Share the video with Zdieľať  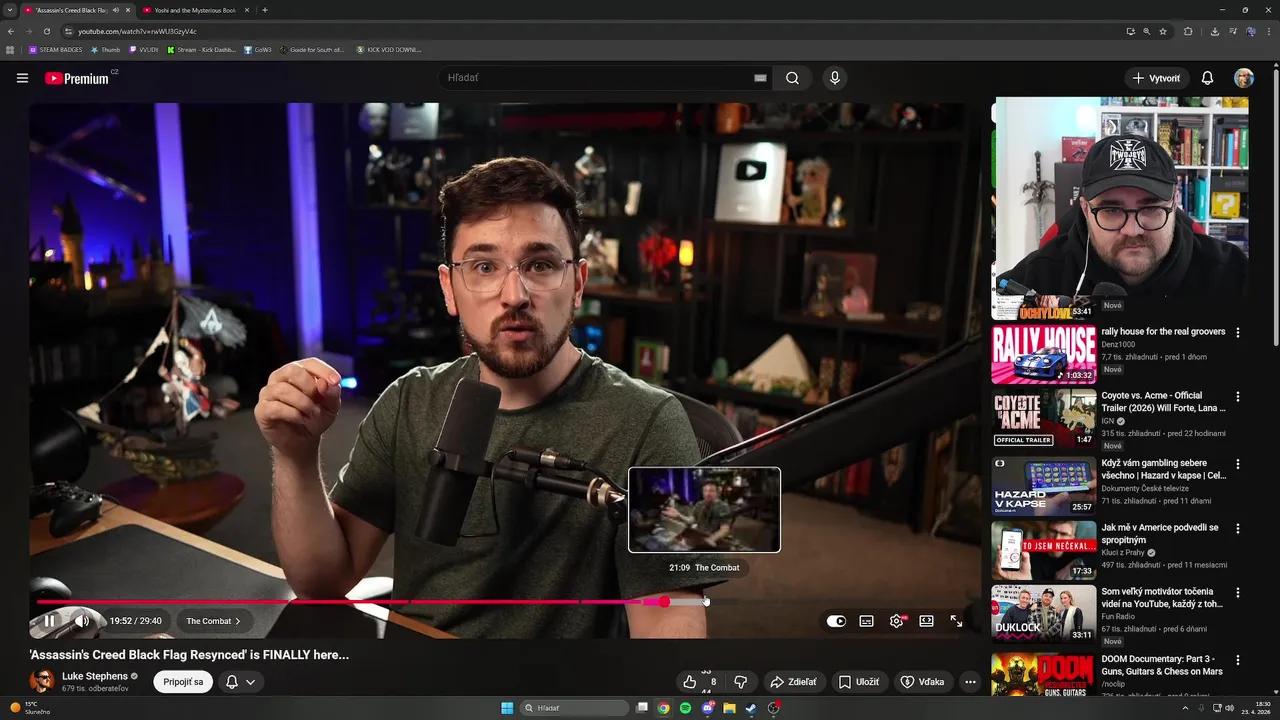793,682
